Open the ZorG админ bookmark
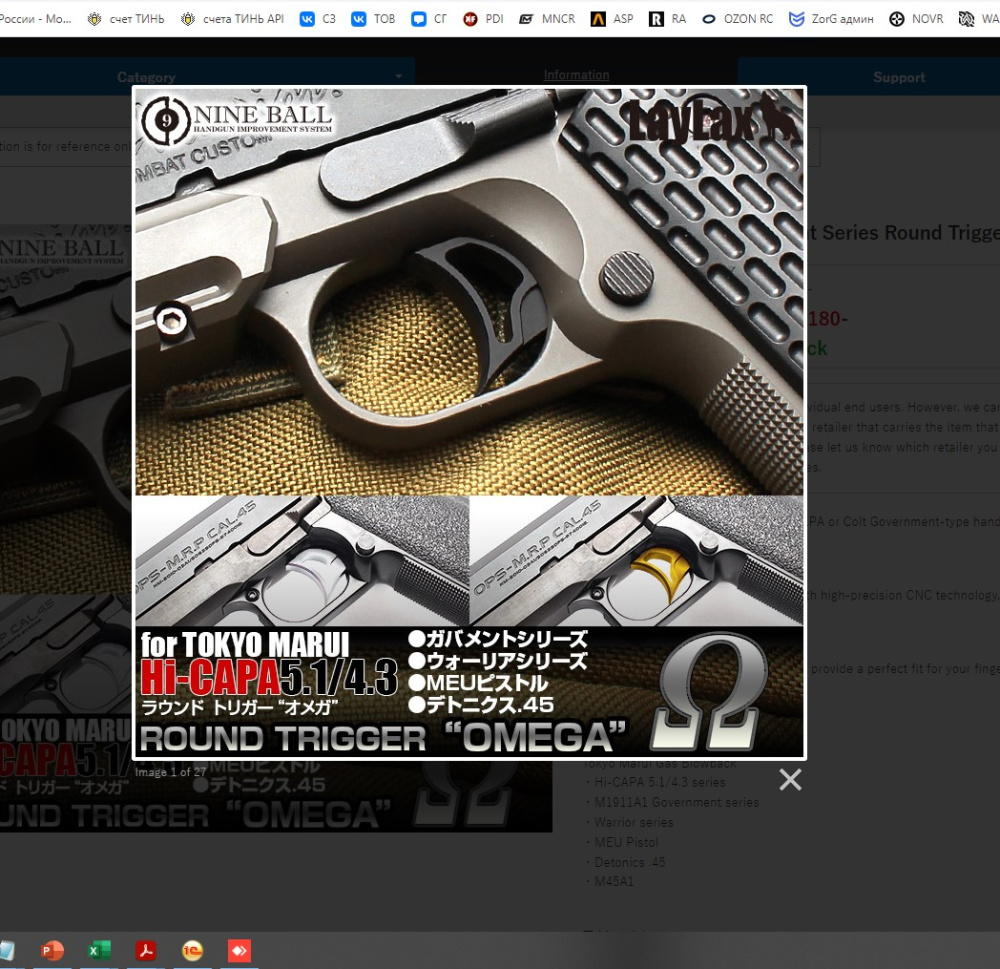This screenshot has height=969, width=1000. pyautogui.click(x=831, y=19)
